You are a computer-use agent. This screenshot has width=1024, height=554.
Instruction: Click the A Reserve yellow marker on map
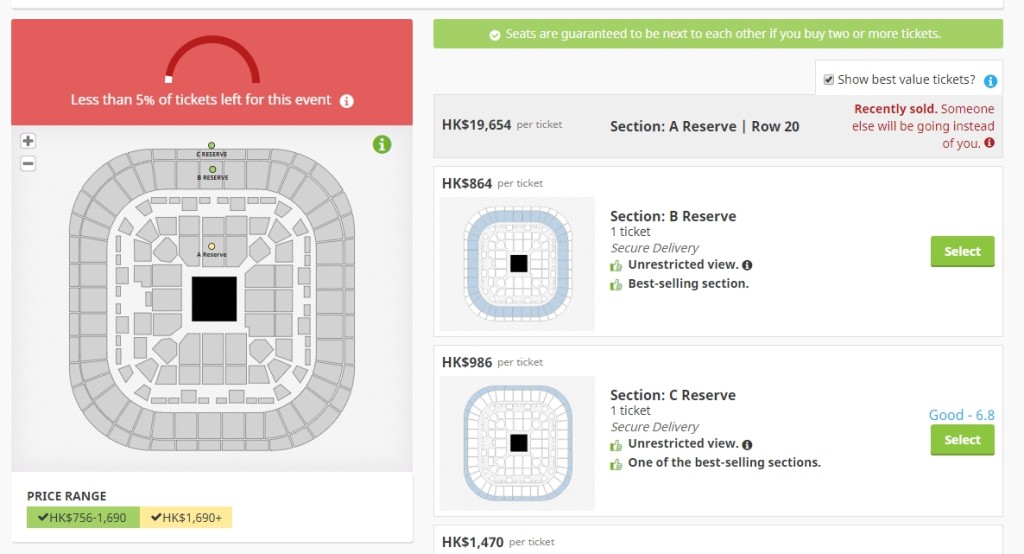point(212,246)
